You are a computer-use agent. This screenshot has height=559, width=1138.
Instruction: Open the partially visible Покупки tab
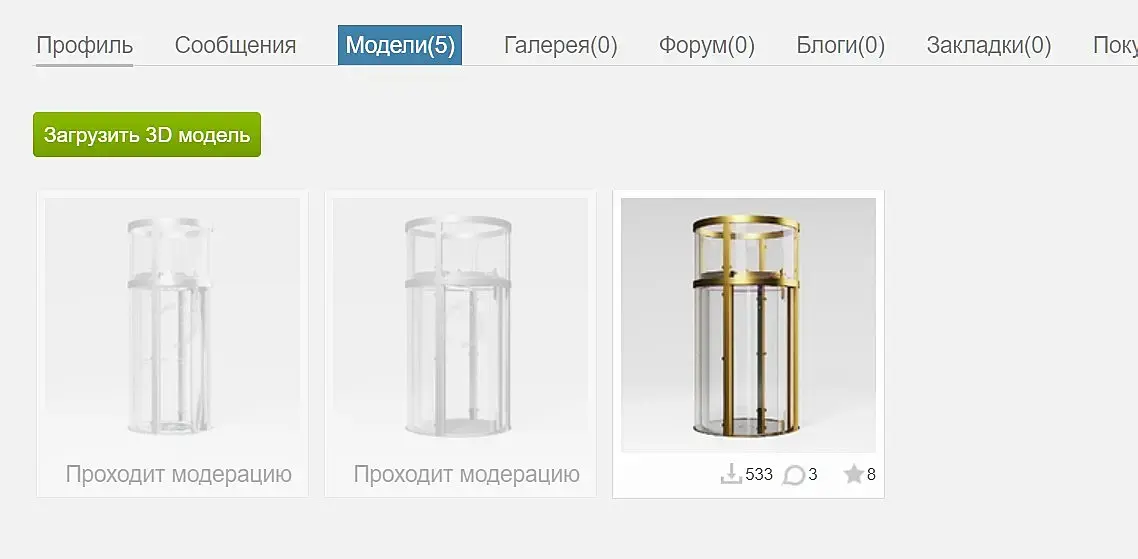[x=1115, y=46]
